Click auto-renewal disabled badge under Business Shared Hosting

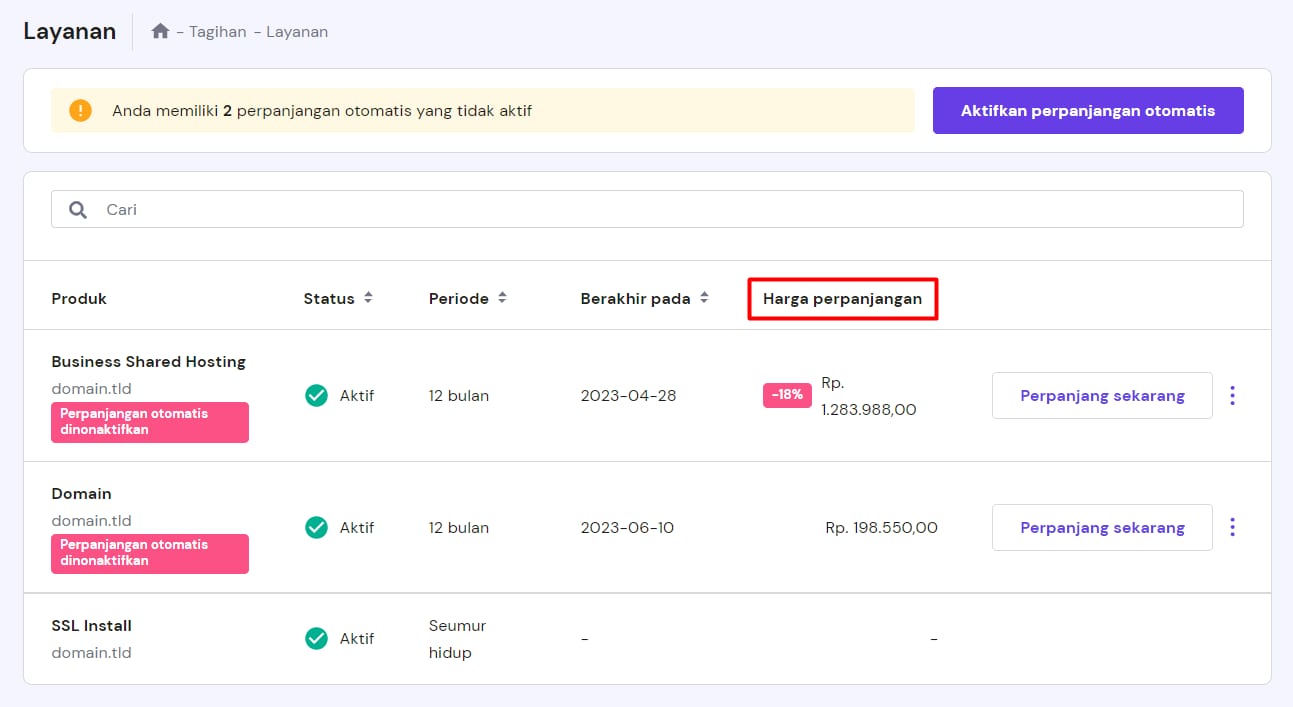[x=150, y=422]
